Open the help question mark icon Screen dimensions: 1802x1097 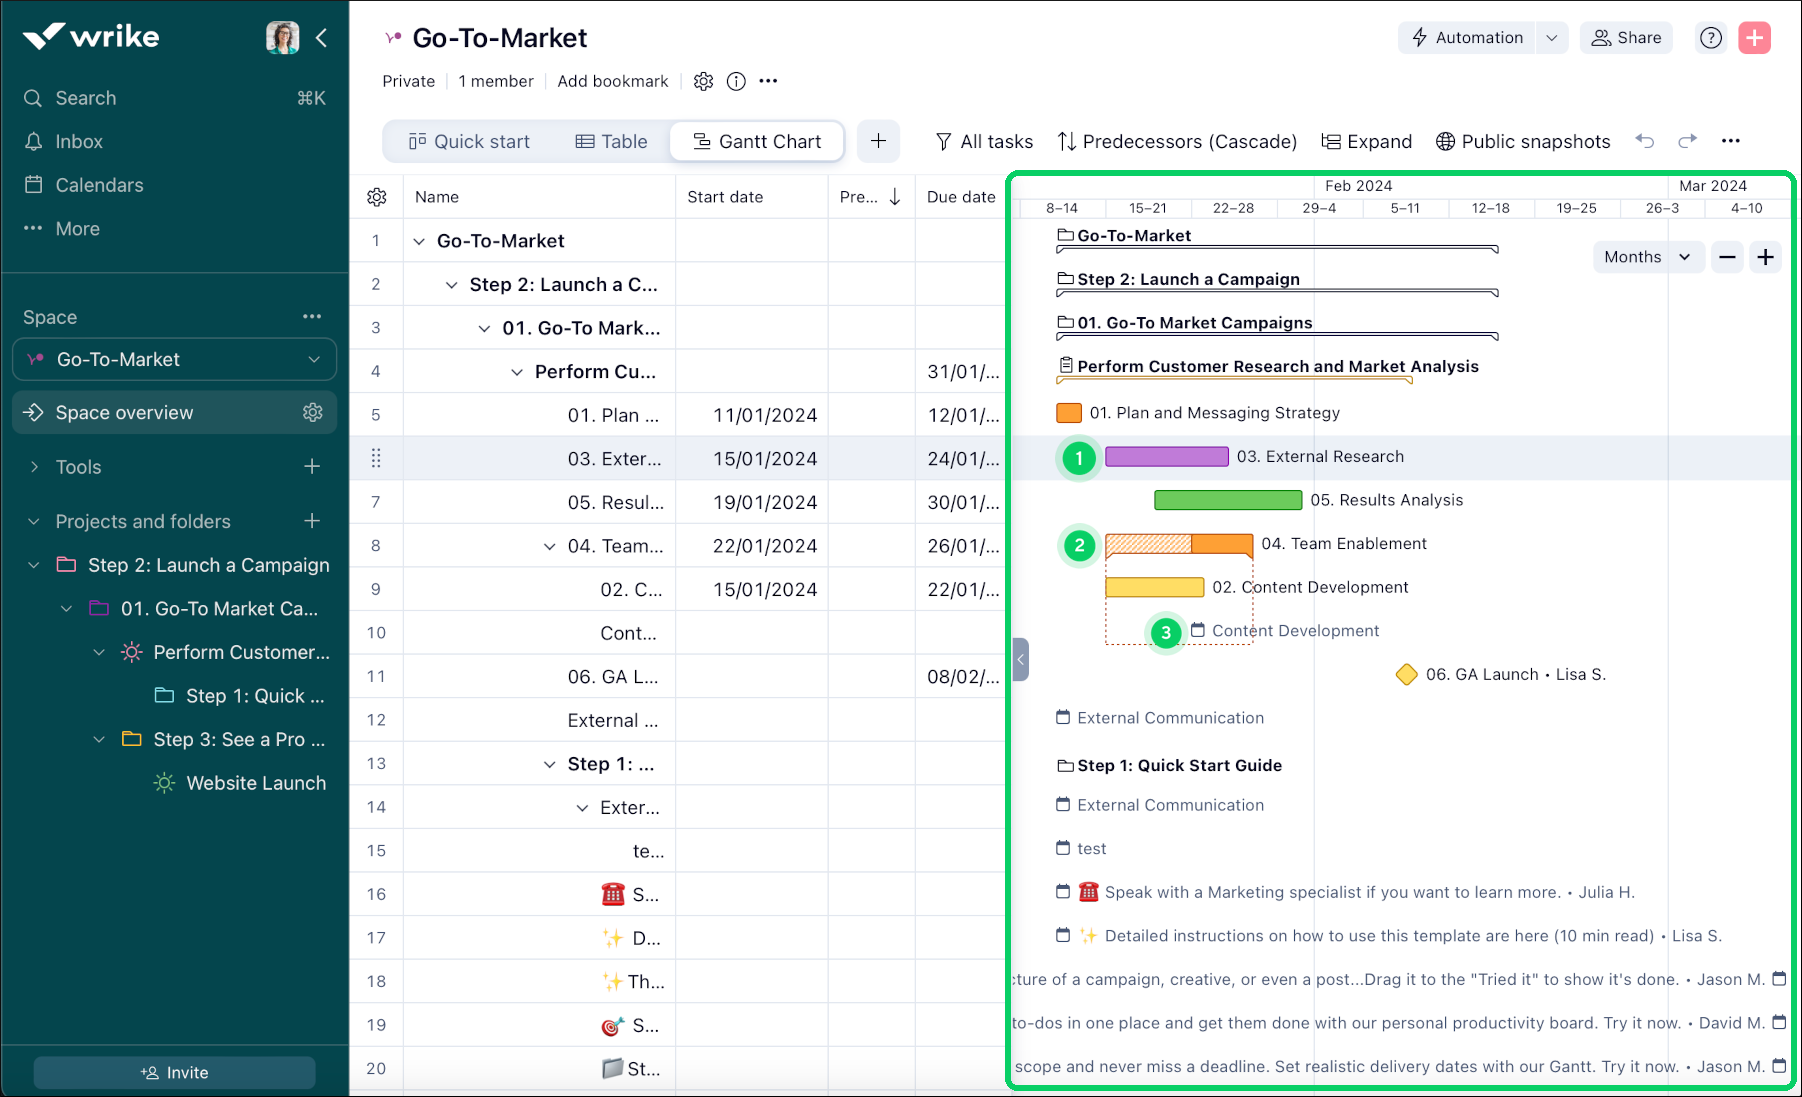tap(1711, 38)
